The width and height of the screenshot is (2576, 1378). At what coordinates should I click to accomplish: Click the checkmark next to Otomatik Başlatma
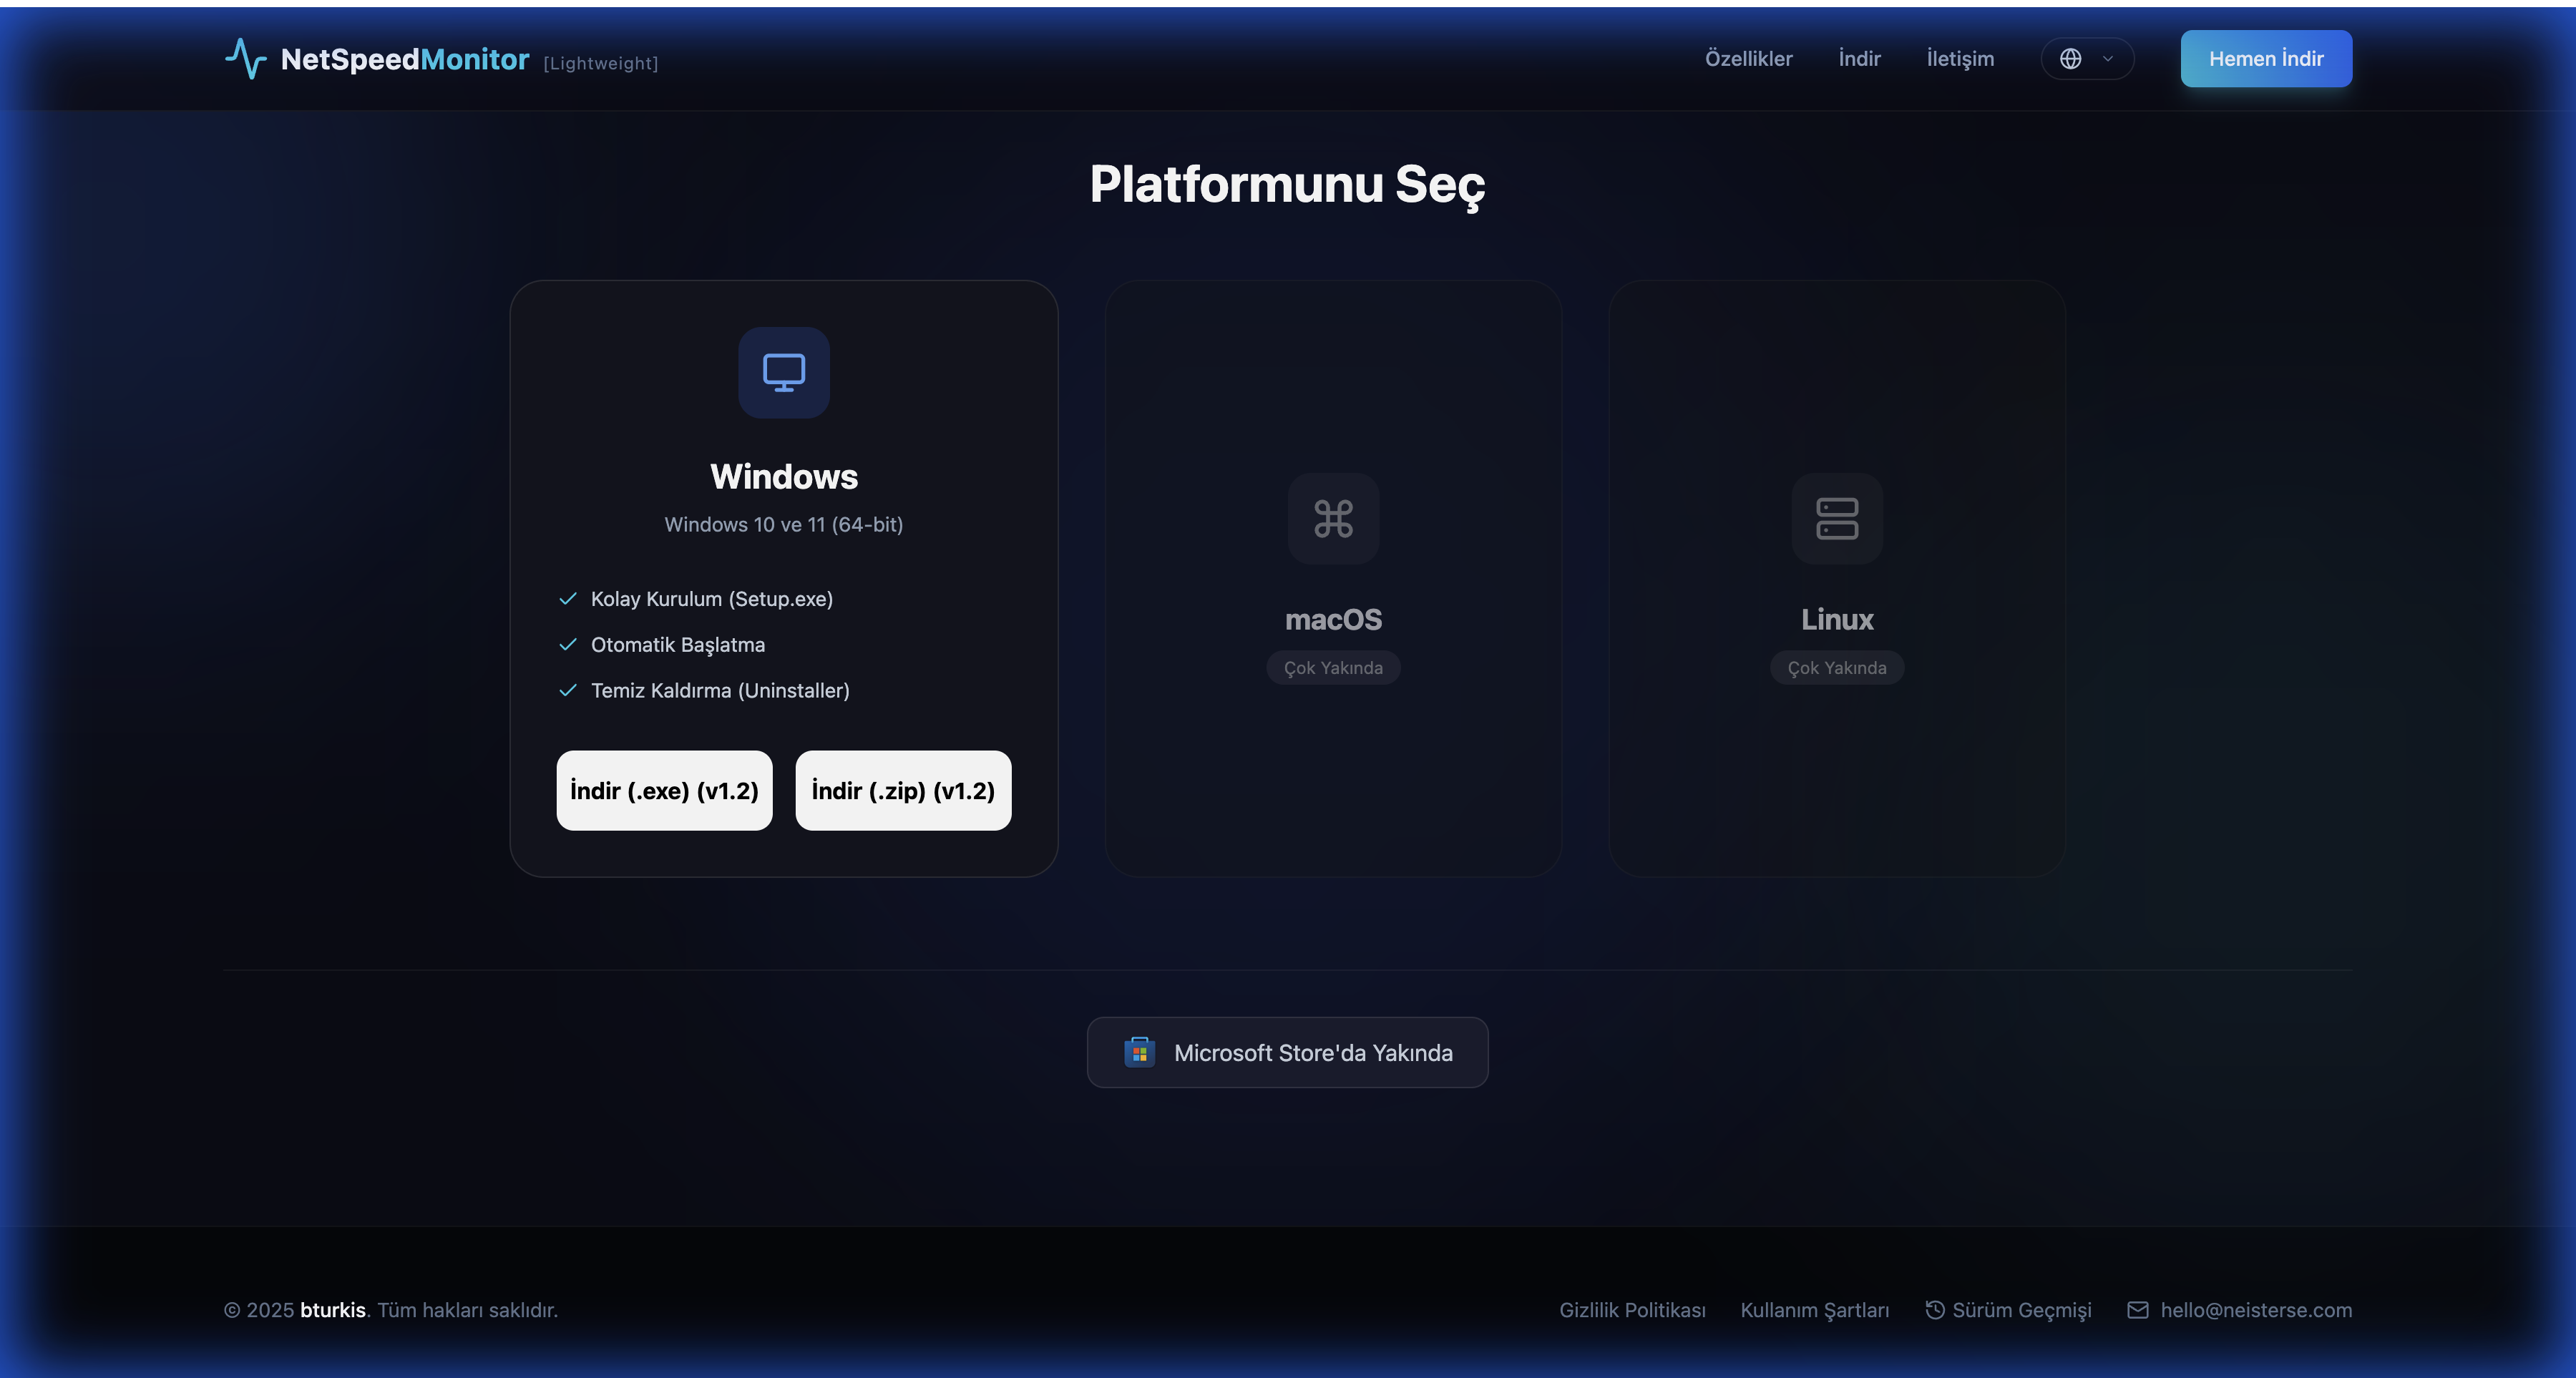click(568, 644)
